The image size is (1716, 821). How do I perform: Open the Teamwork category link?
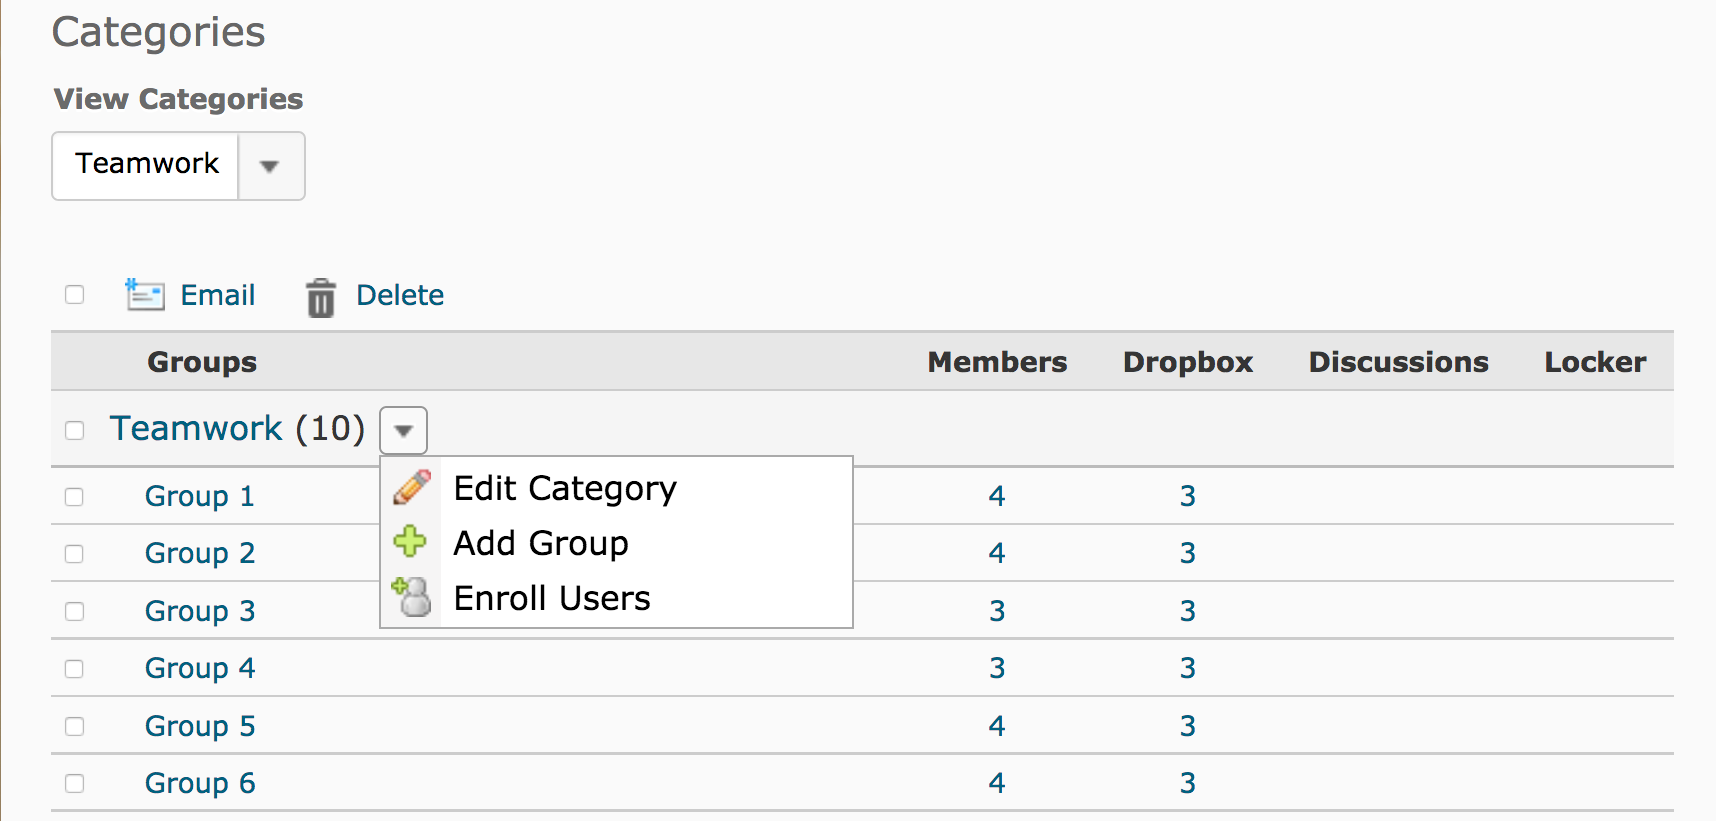click(196, 429)
